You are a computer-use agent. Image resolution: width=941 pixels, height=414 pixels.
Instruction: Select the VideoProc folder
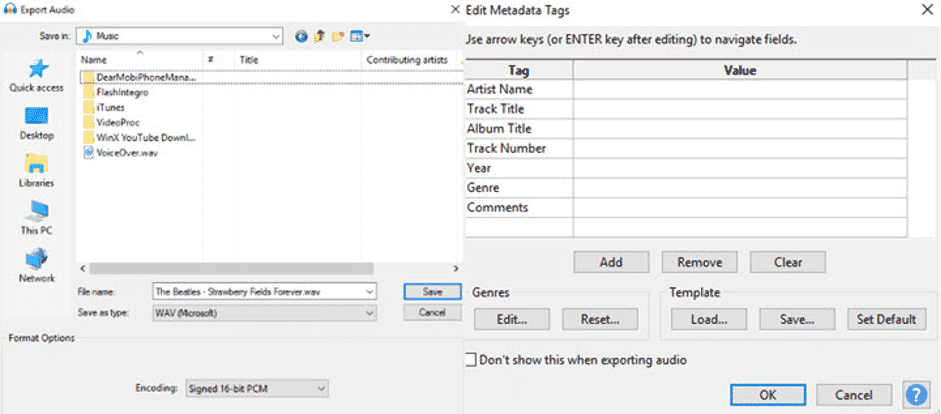(x=111, y=122)
